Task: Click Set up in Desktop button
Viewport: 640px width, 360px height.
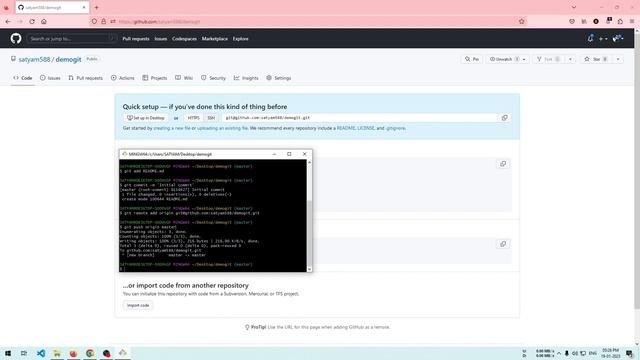Action: pos(146,118)
